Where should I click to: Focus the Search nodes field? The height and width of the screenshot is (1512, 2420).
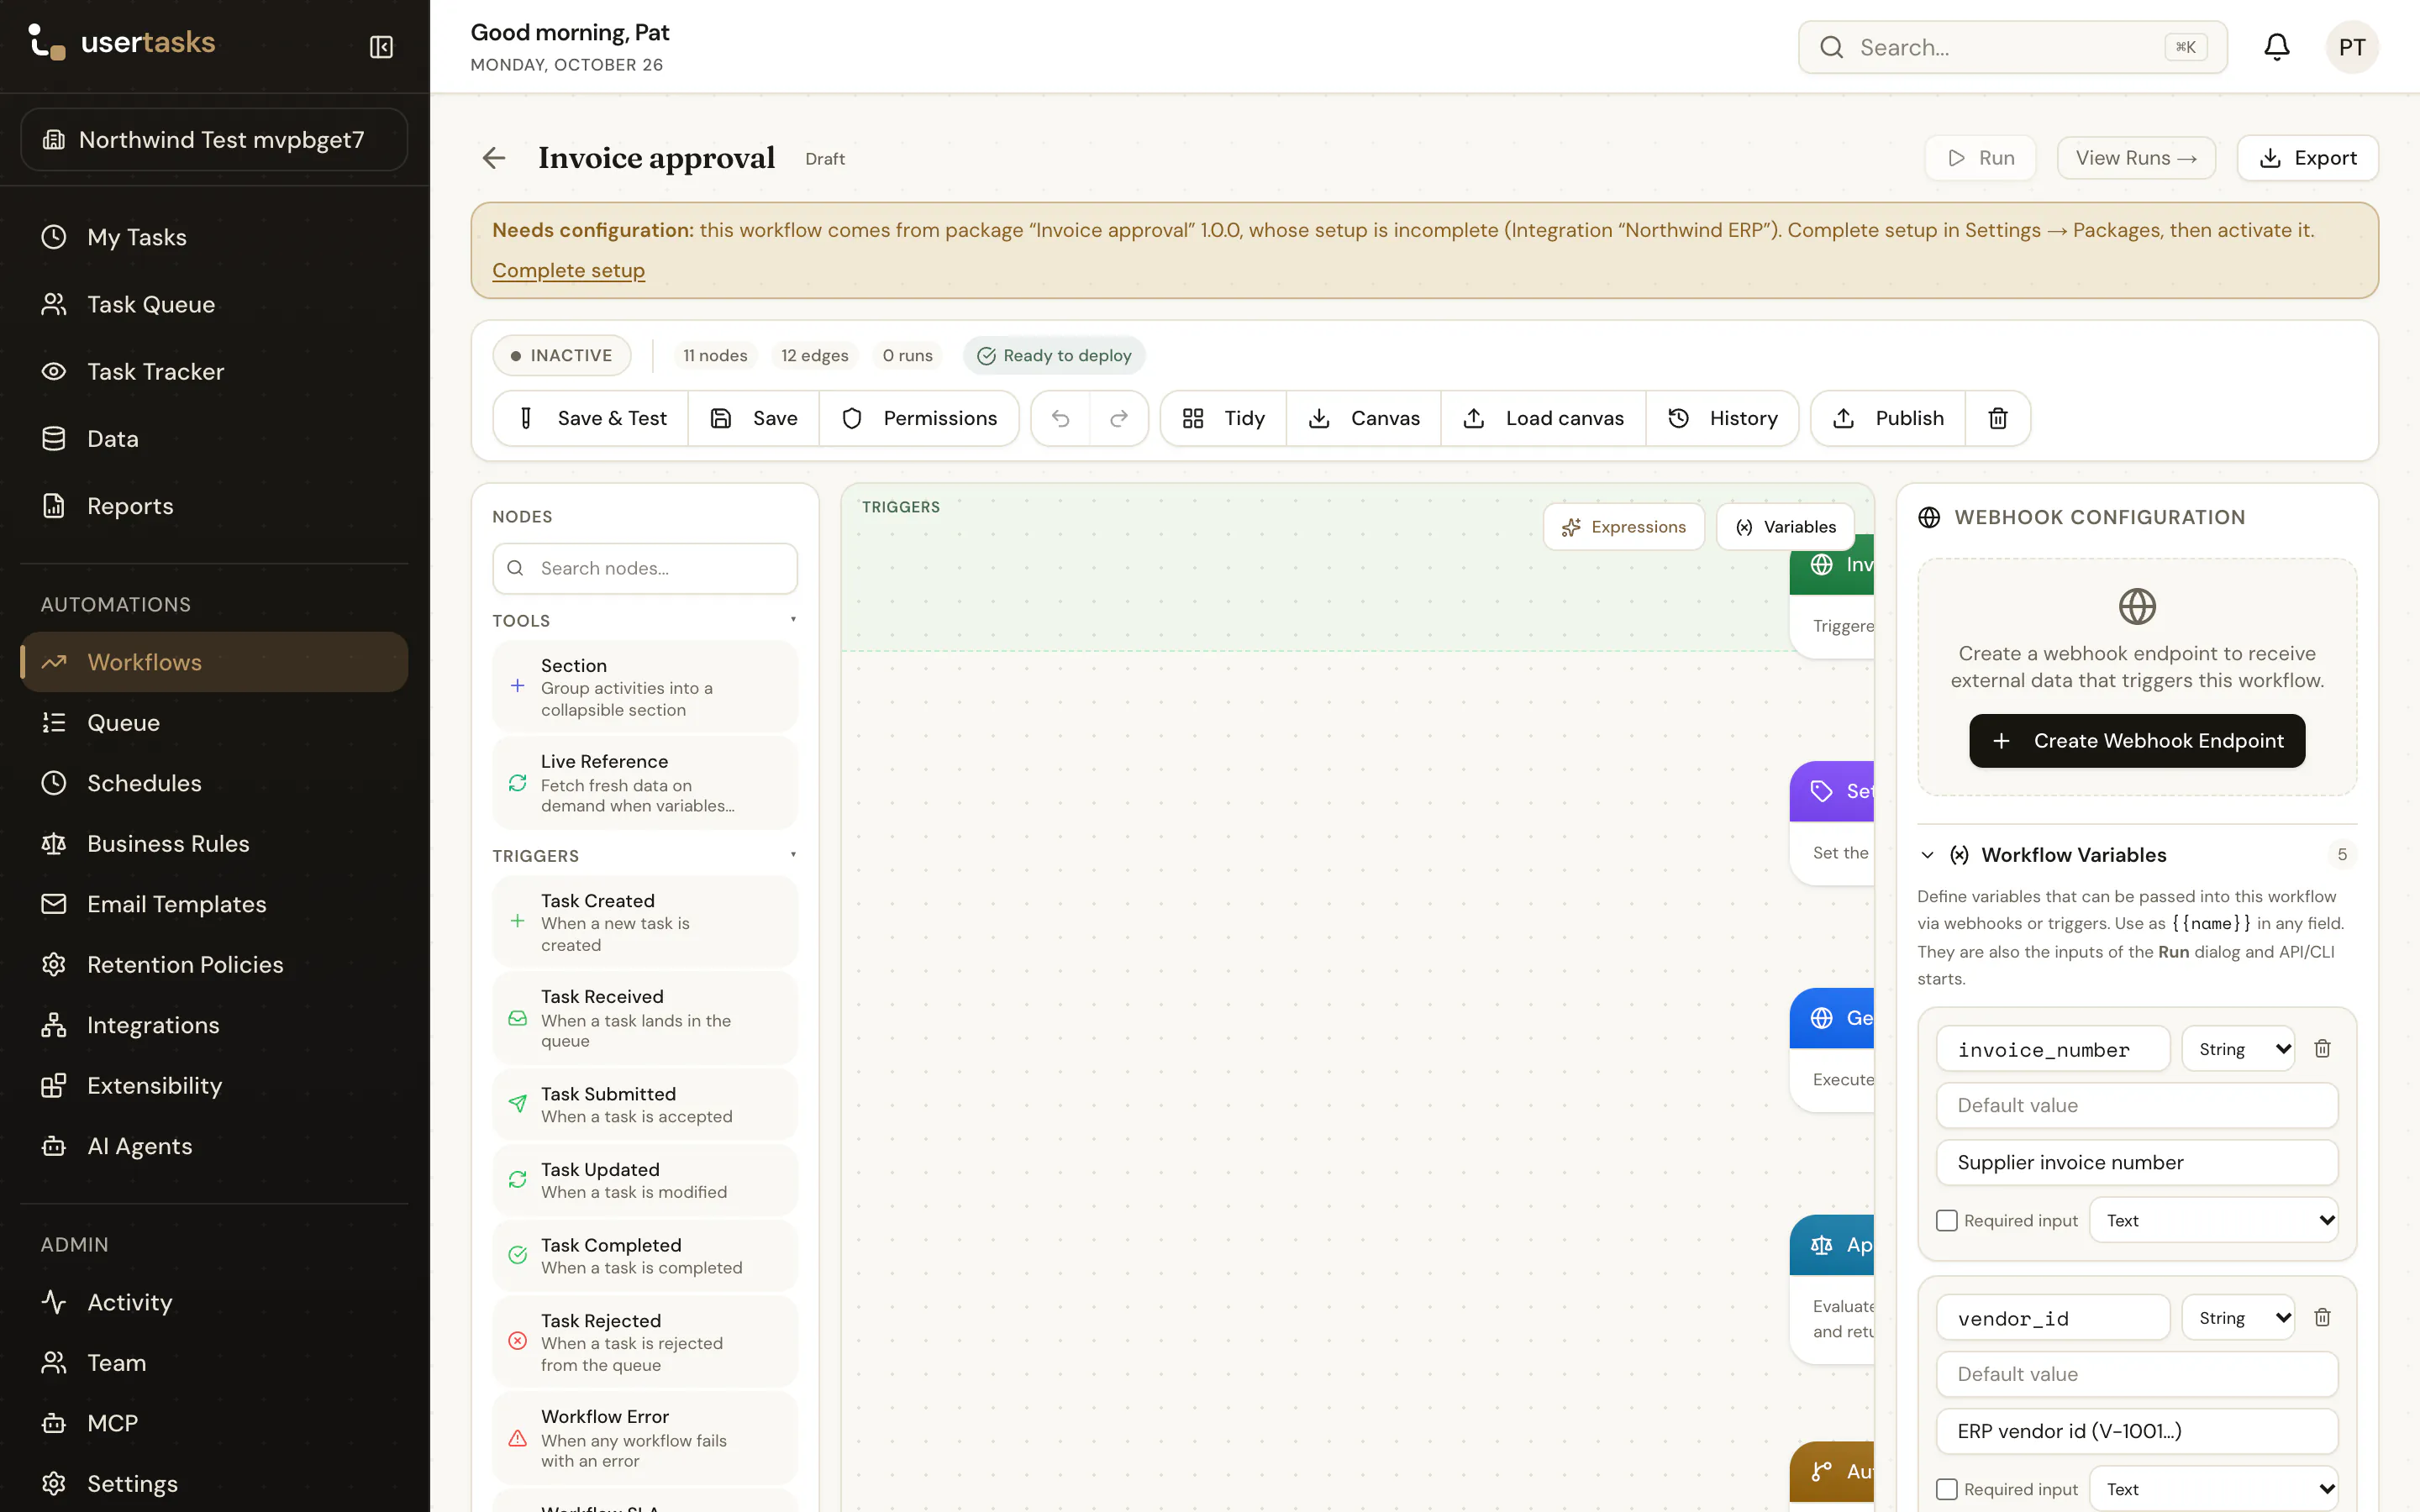click(x=645, y=568)
